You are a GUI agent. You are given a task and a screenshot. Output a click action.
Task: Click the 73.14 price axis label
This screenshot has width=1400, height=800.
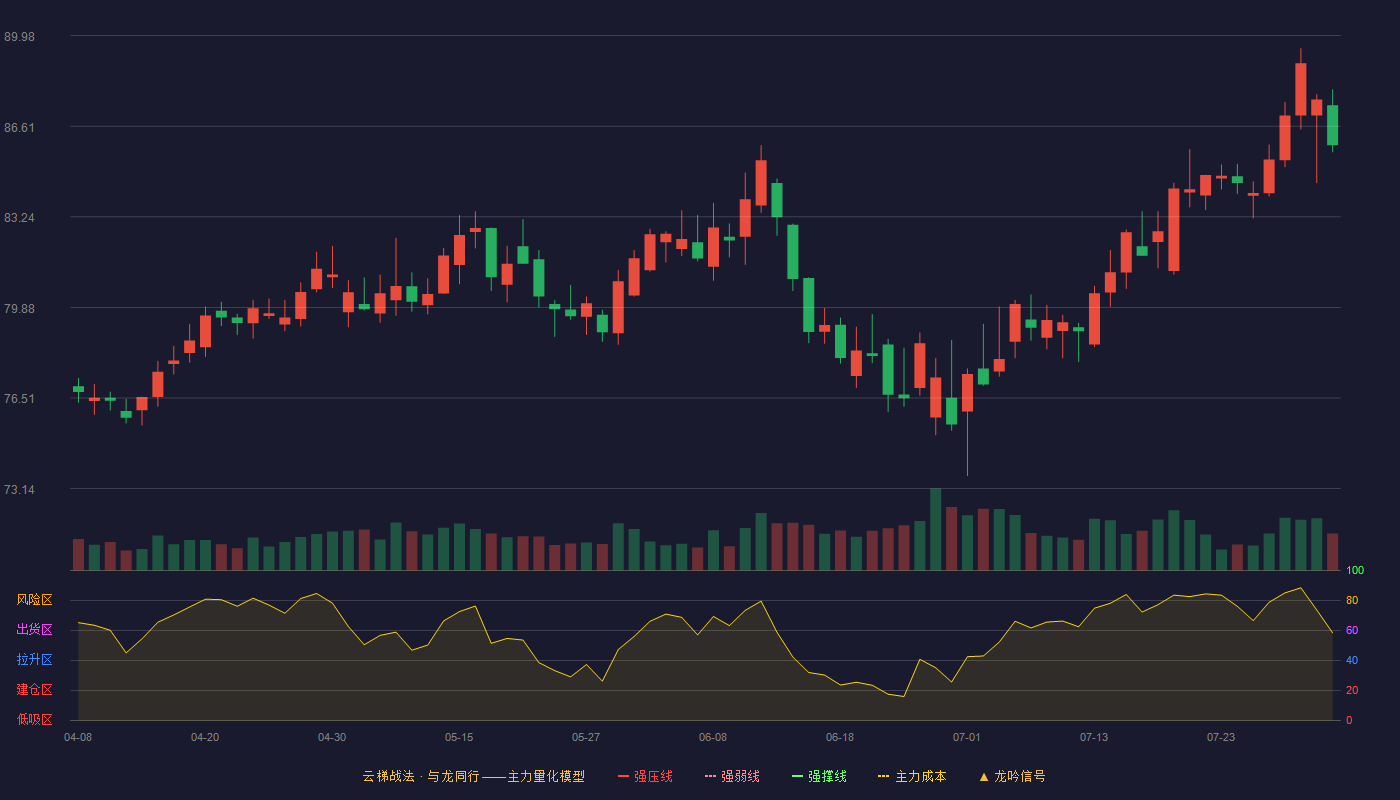[x=19, y=490]
